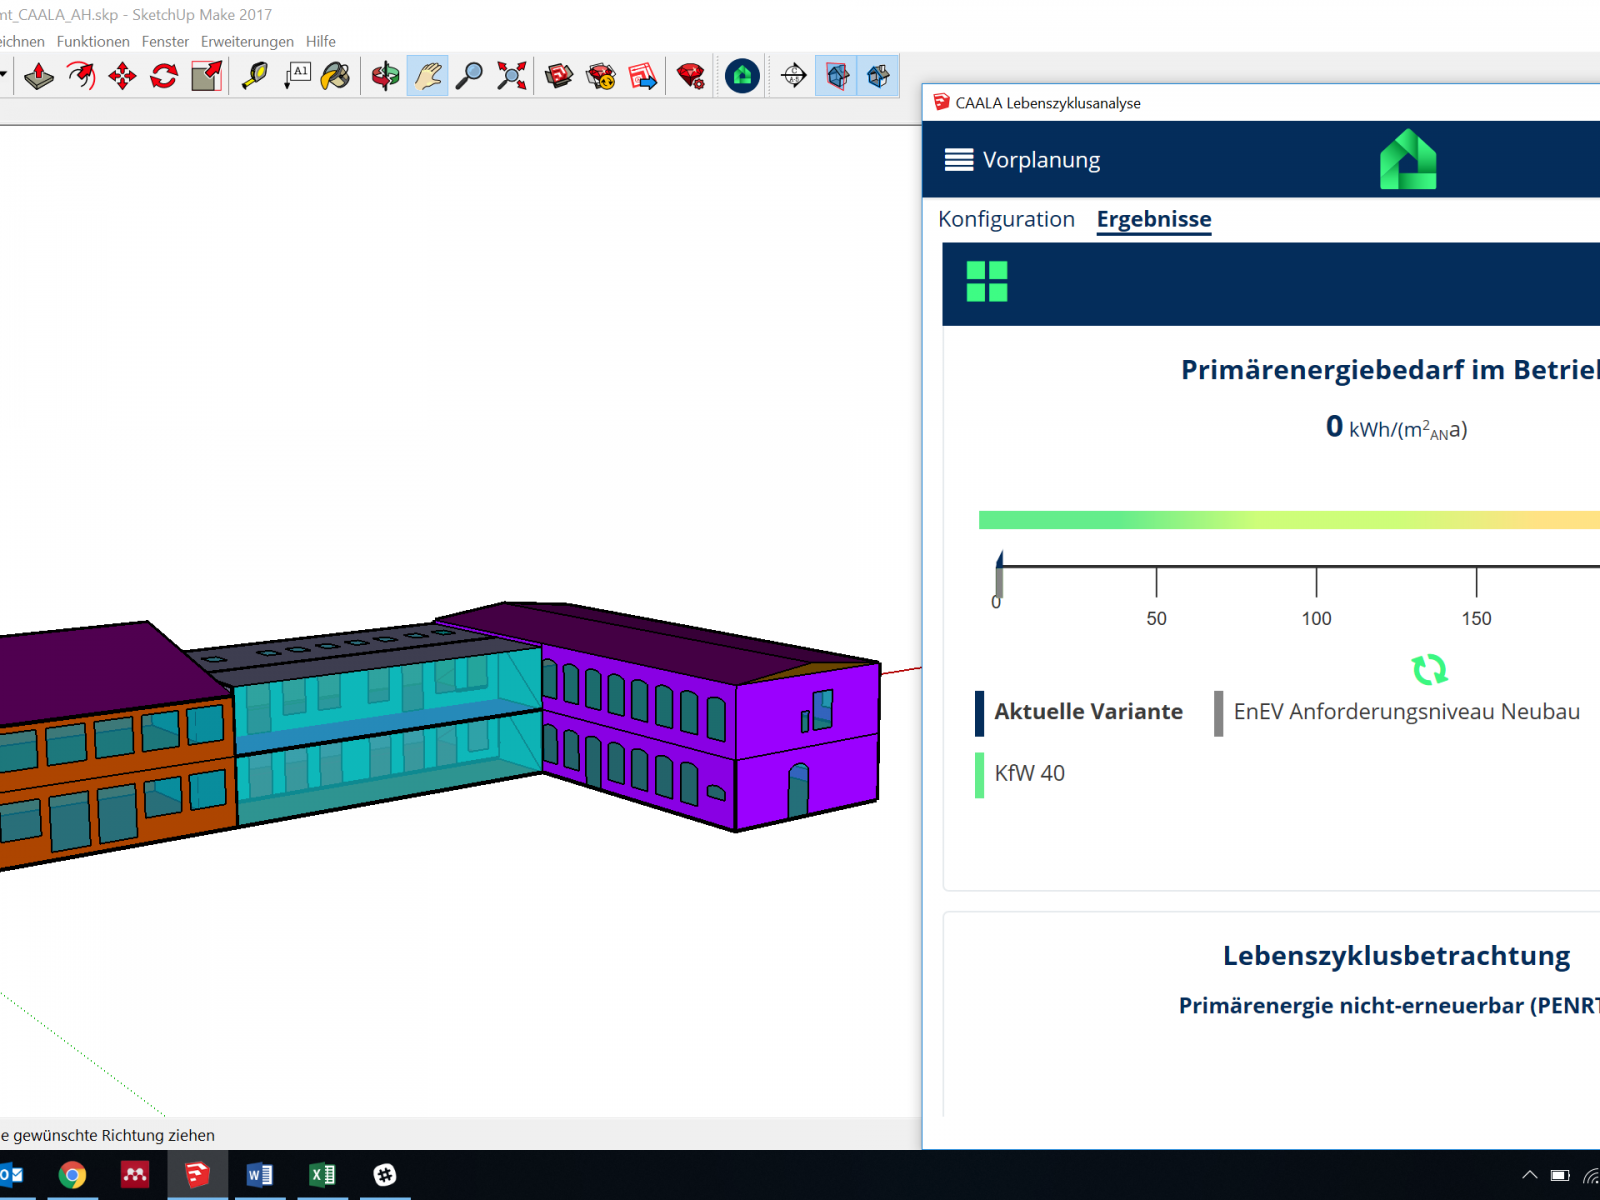
Task: Launch CAALA plugin from toolbar
Action: point(742,76)
